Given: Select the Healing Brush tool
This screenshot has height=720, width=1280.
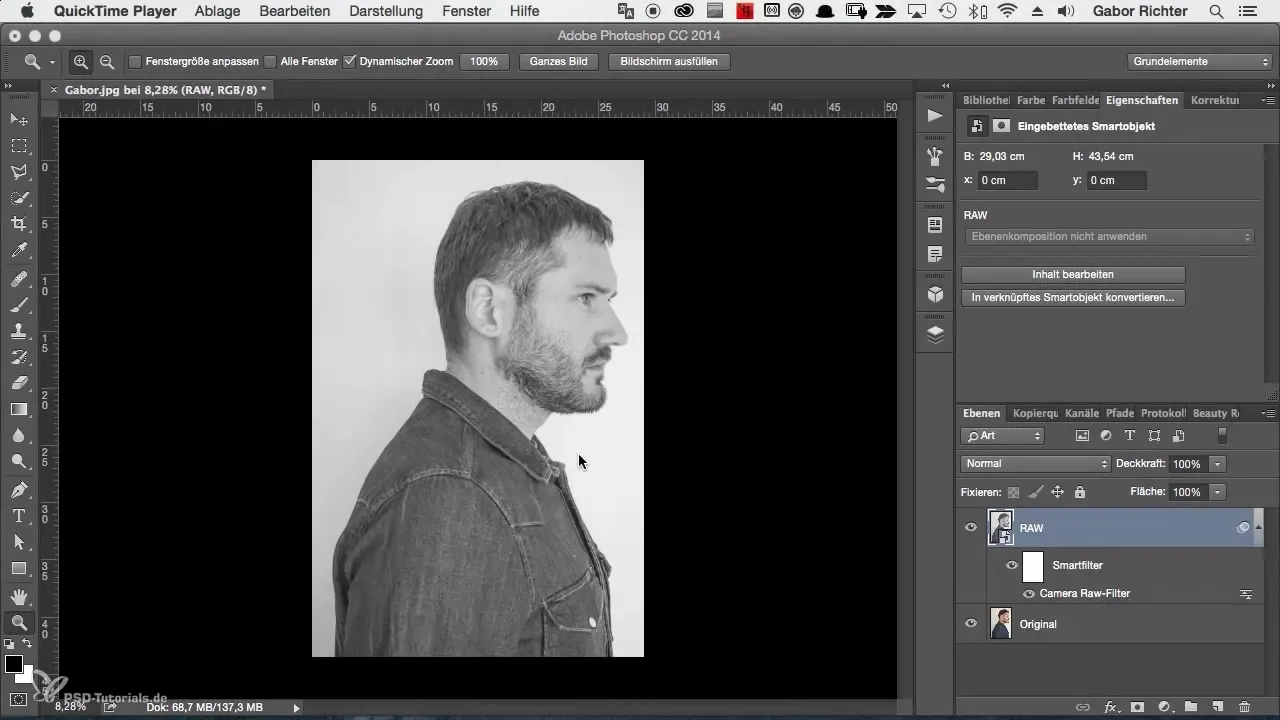Looking at the screenshot, I should click(x=19, y=279).
